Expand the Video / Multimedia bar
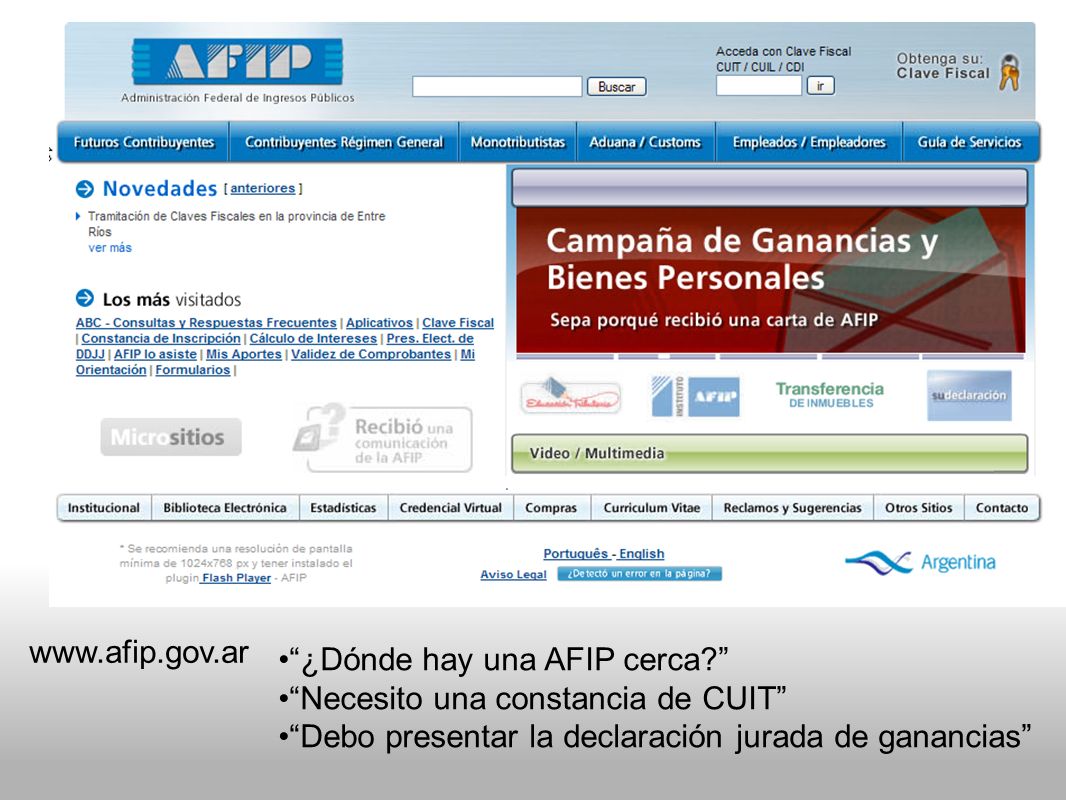 [769, 453]
